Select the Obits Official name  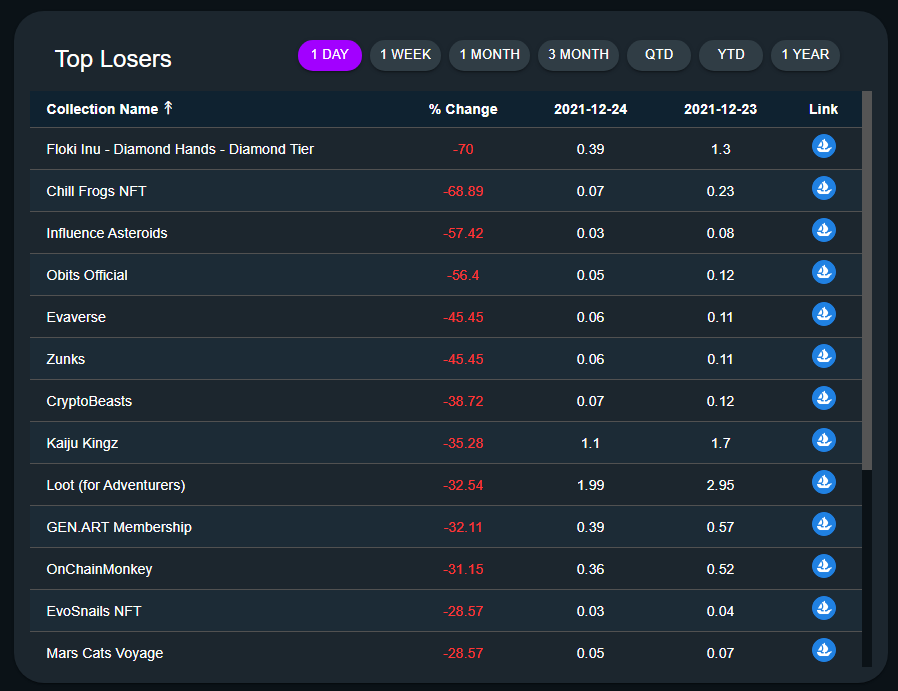point(87,275)
